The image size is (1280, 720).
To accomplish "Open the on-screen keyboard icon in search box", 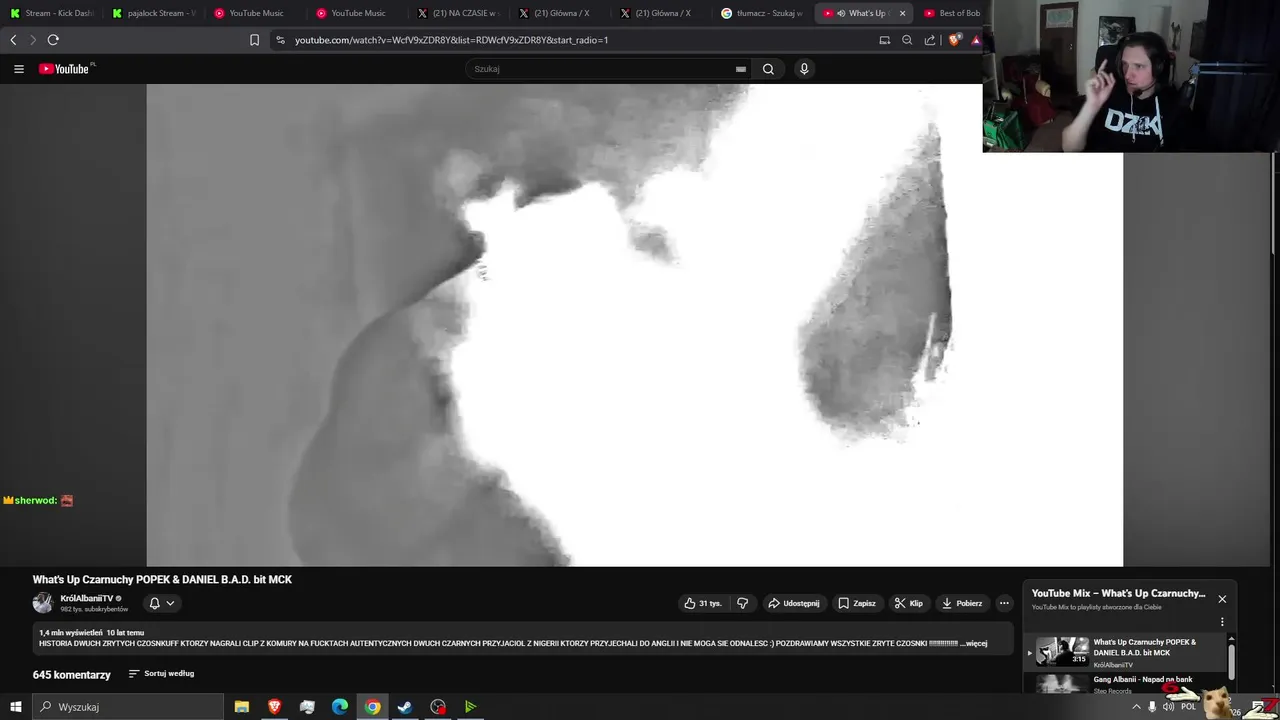I will 740,69.
